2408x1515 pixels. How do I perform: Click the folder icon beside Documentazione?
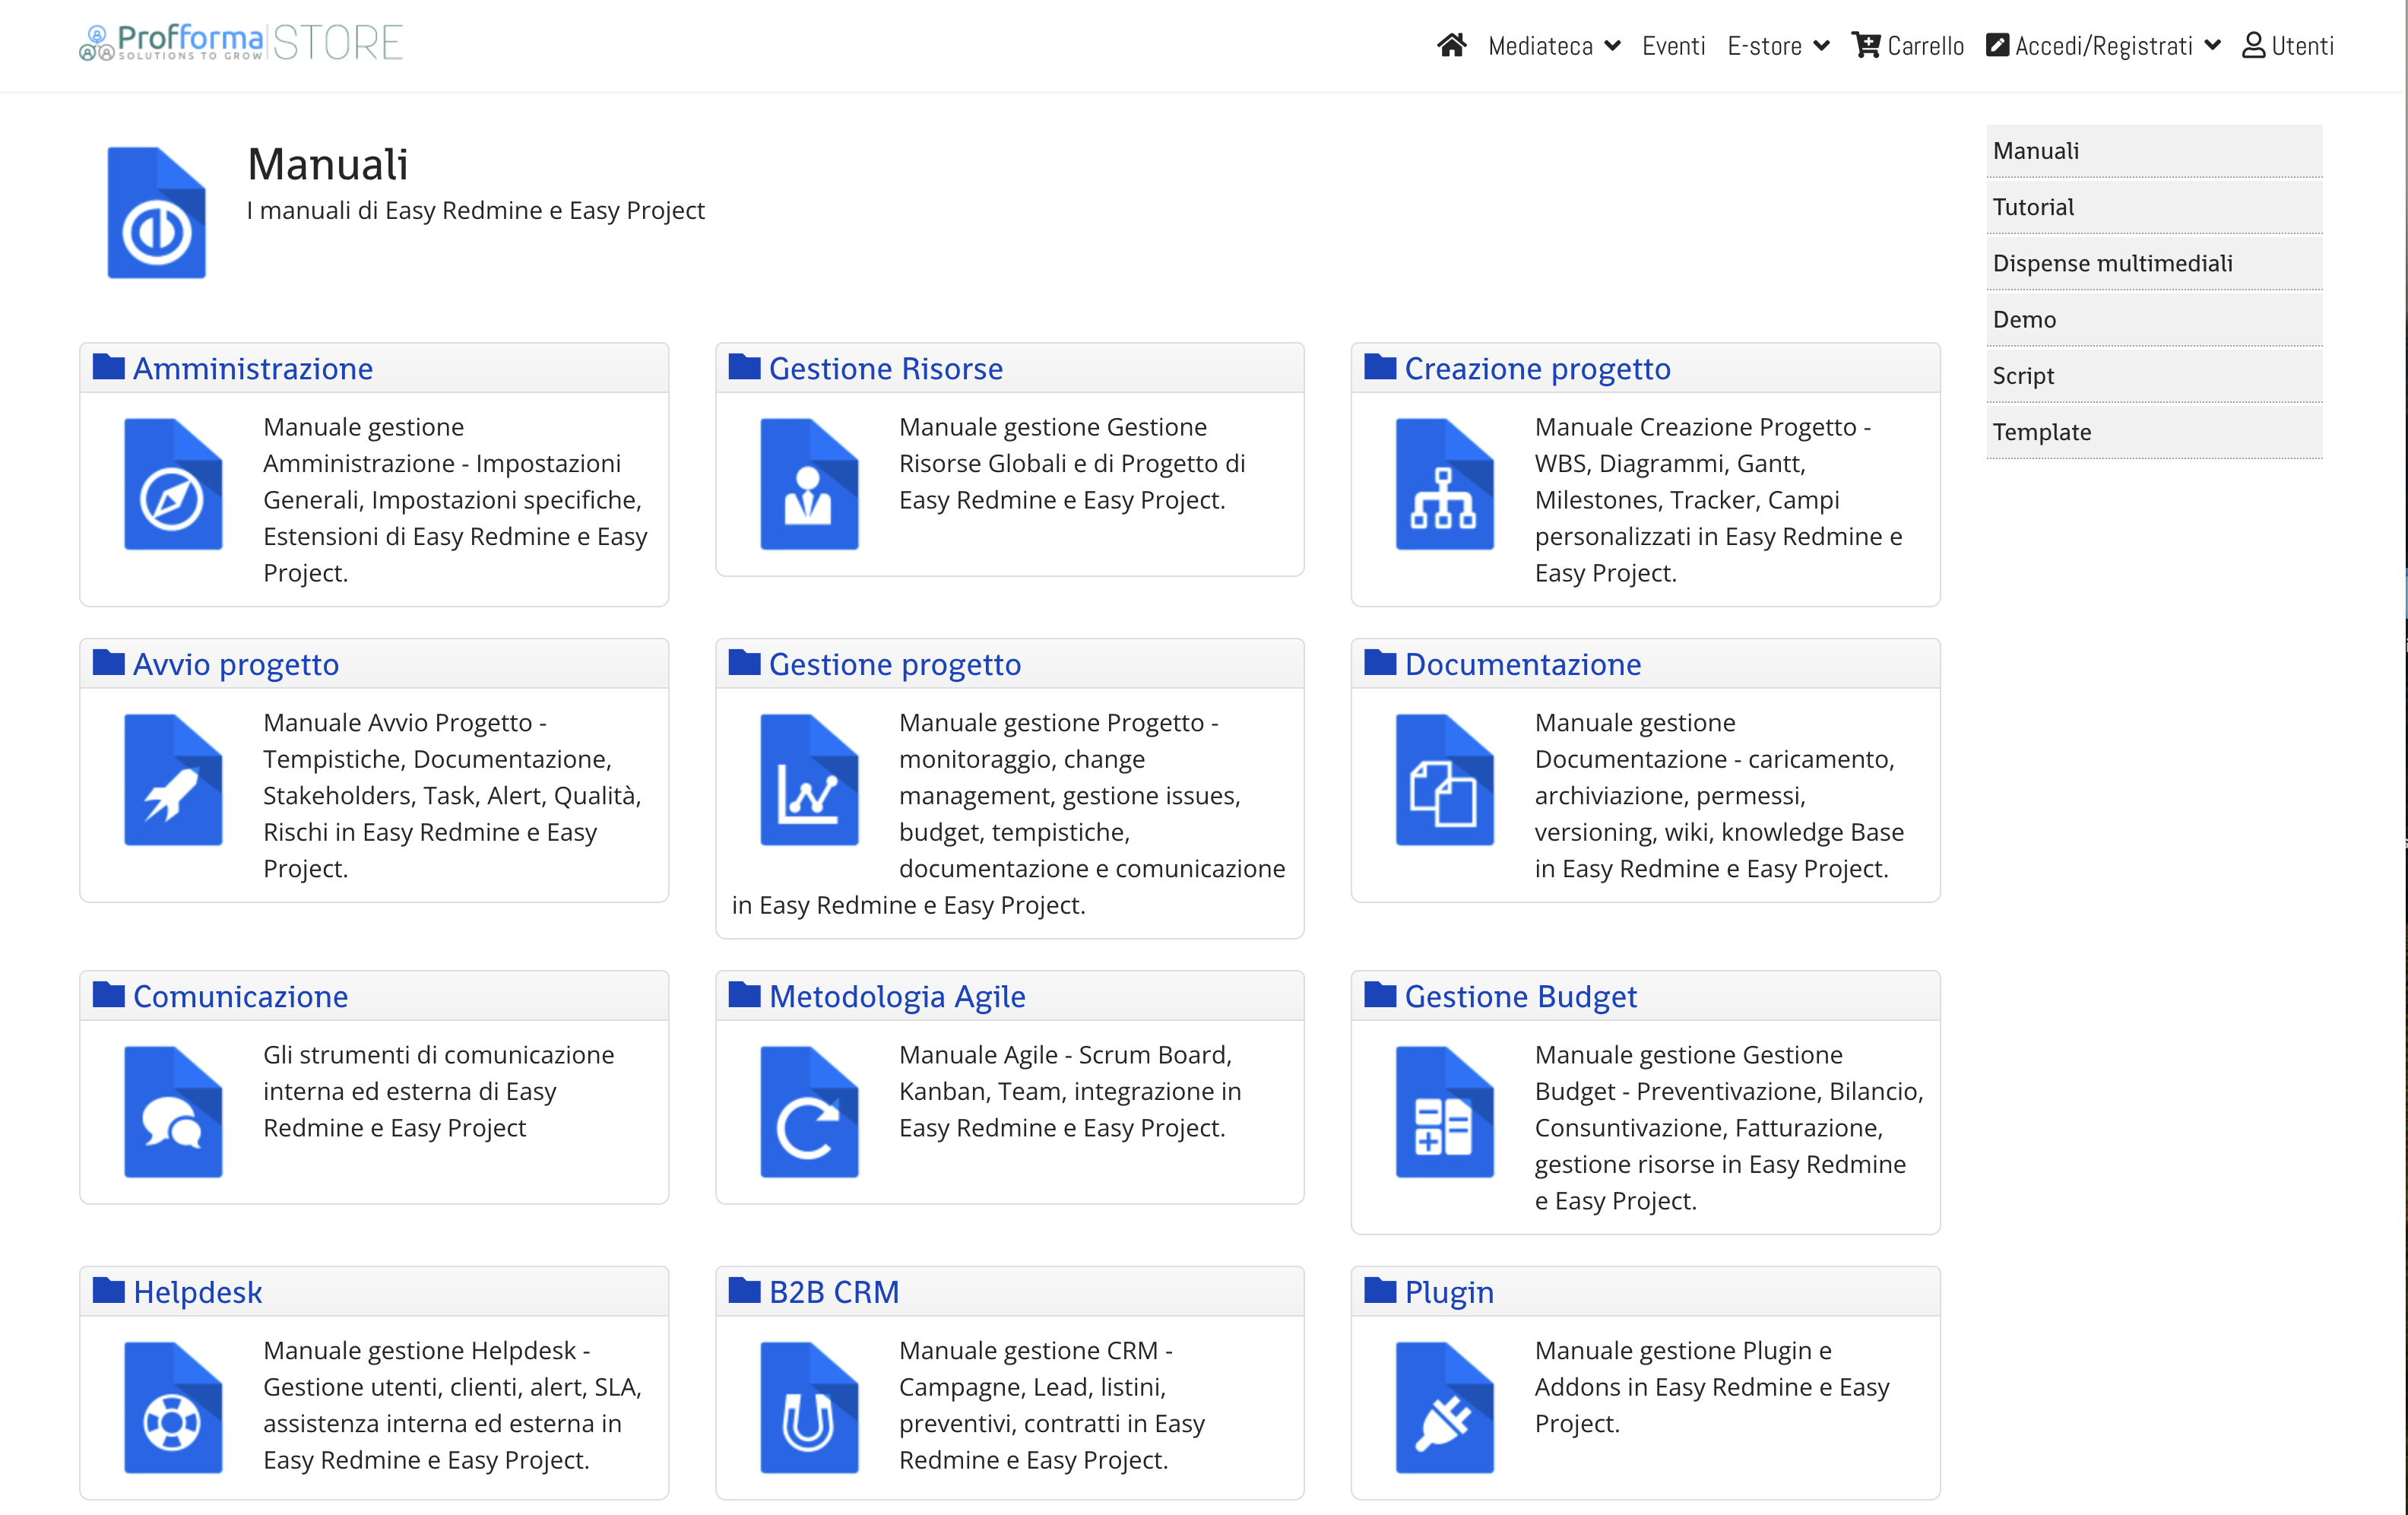[1381, 663]
